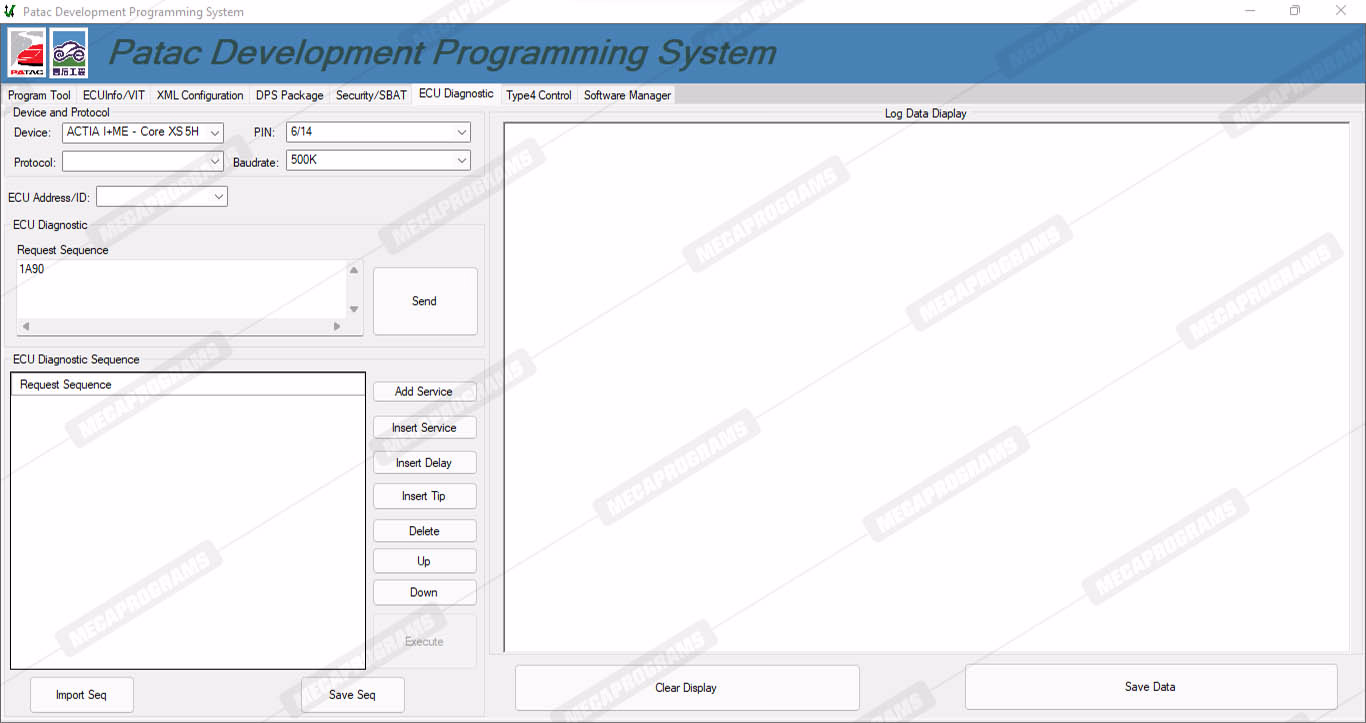Switch to the ECUInfo/VIT tab
The image size is (1366, 723).
tap(114, 95)
